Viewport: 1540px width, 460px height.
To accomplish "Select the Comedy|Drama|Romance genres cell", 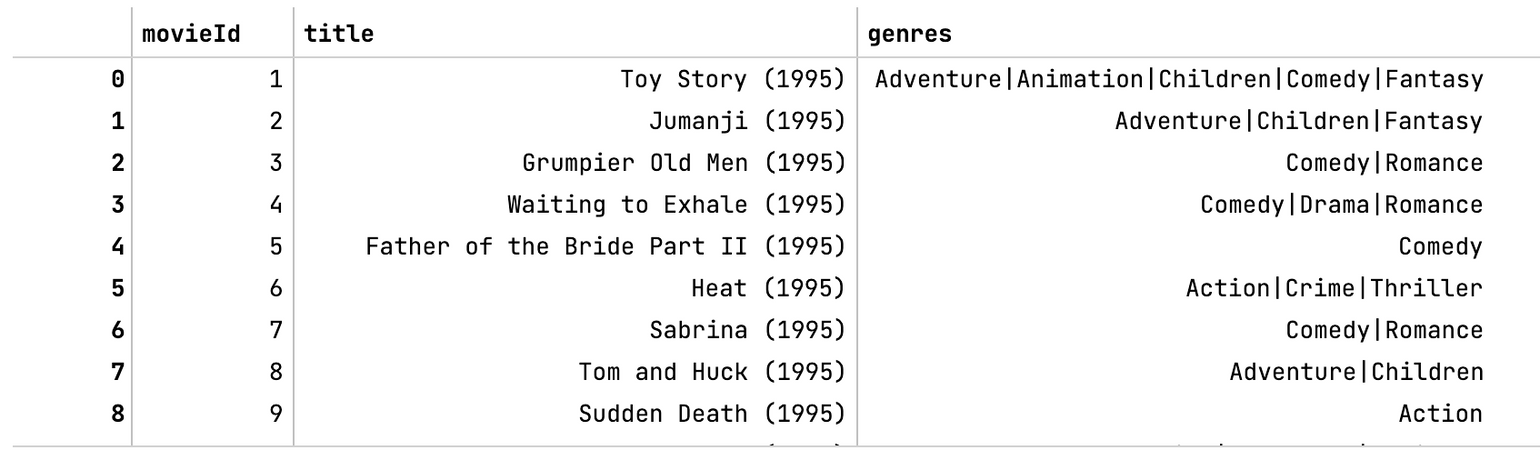I will click(x=1341, y=205).
